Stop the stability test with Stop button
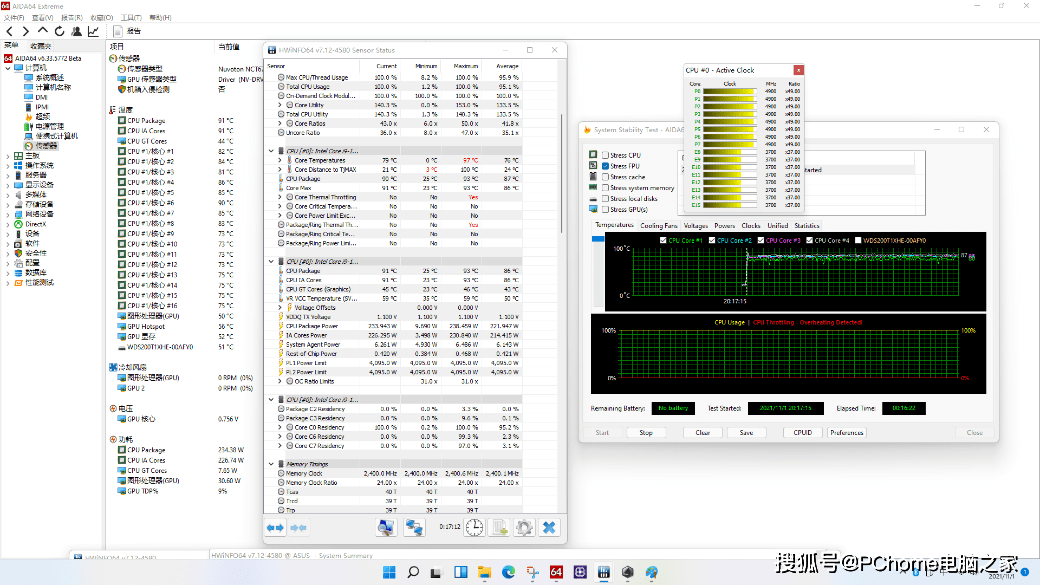 pyautogui.click(x=646, y=432)
